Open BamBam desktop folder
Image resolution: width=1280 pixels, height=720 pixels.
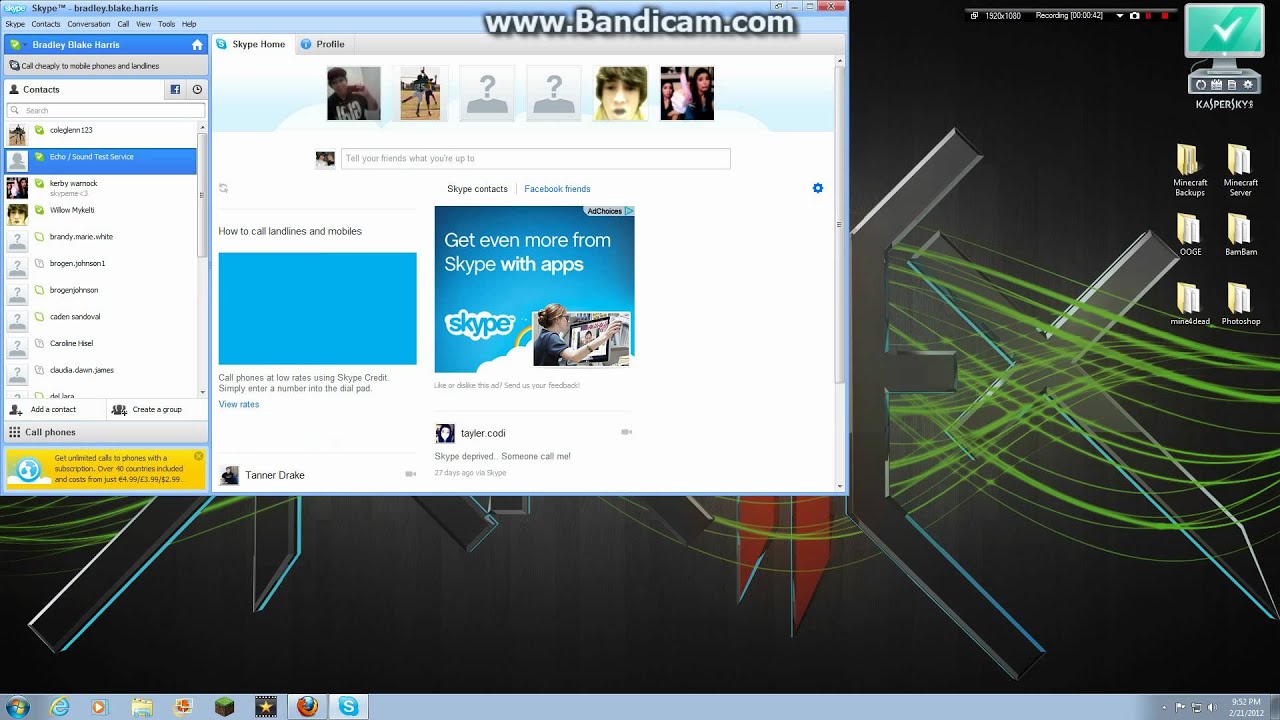click(1240, 235)
